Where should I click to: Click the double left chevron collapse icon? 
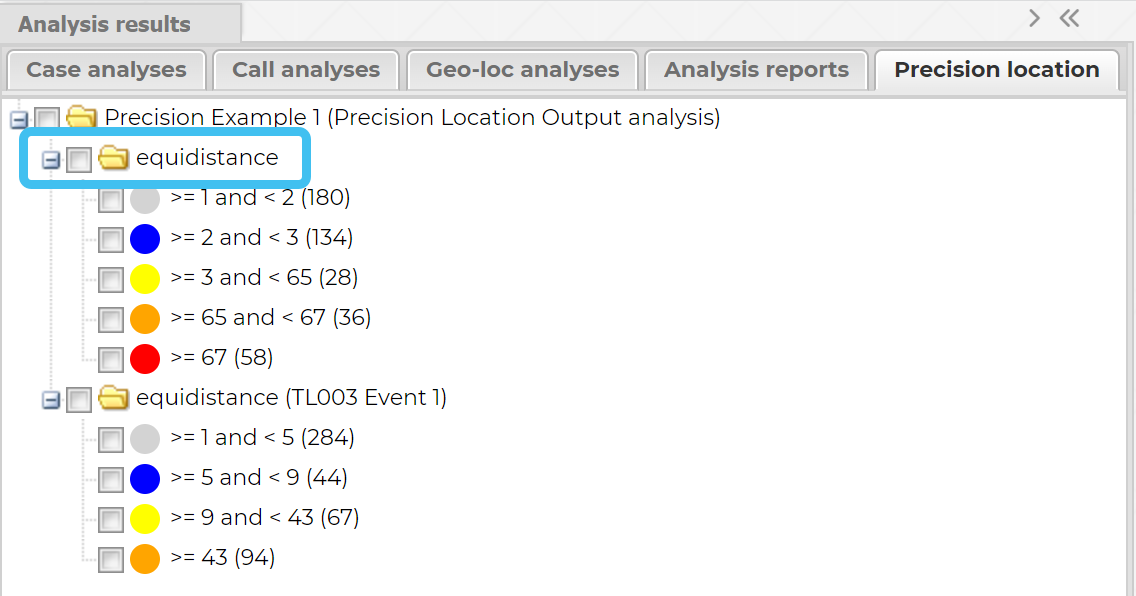[x=1069, y=18]
